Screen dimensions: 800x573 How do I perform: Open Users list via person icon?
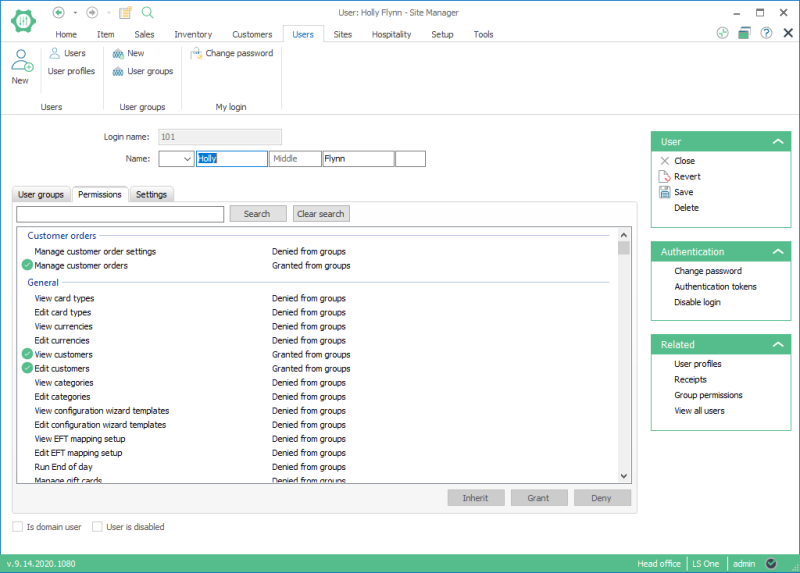(55, 53)
